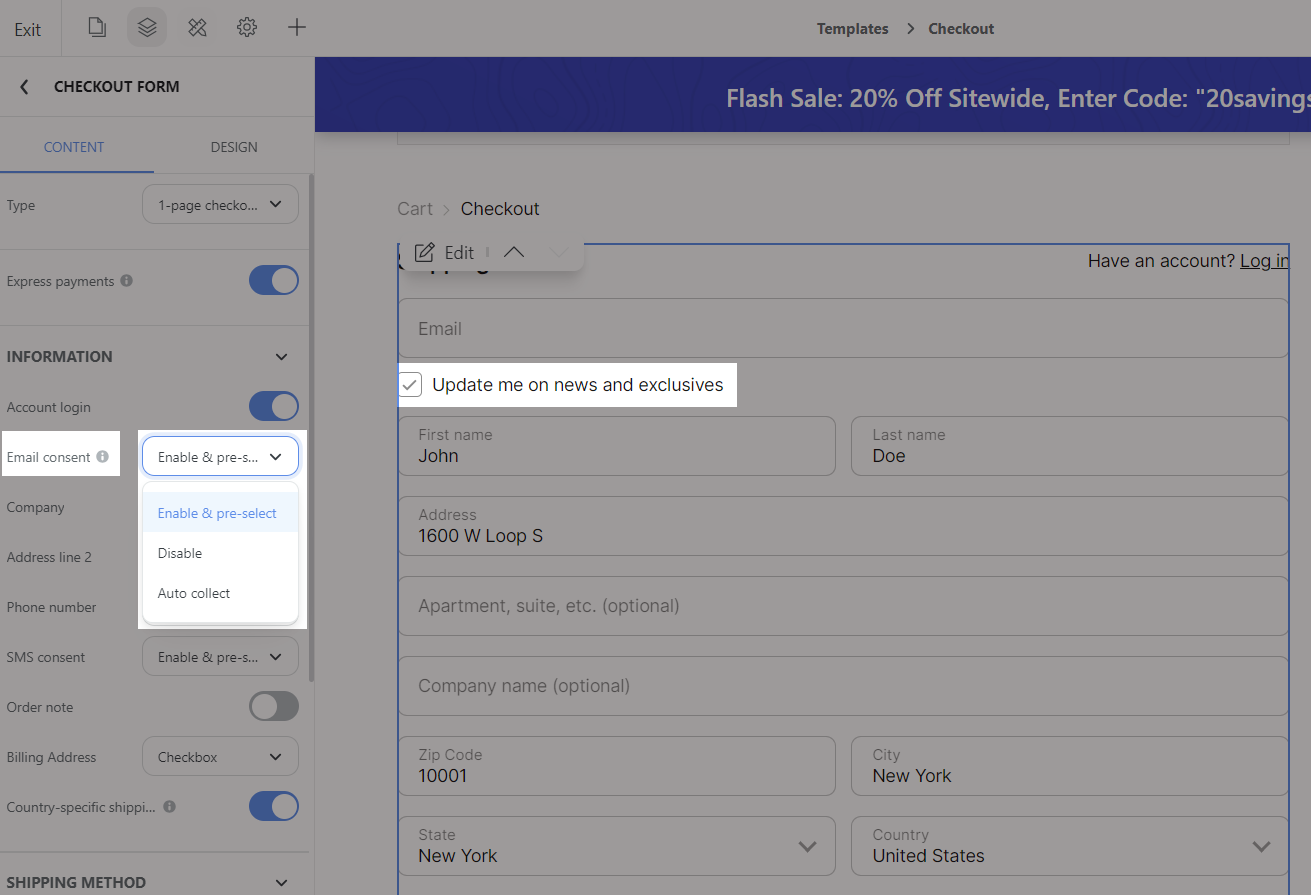Click the Last name field
This screenshot has height=895, width=1311.
[1070, 446]
